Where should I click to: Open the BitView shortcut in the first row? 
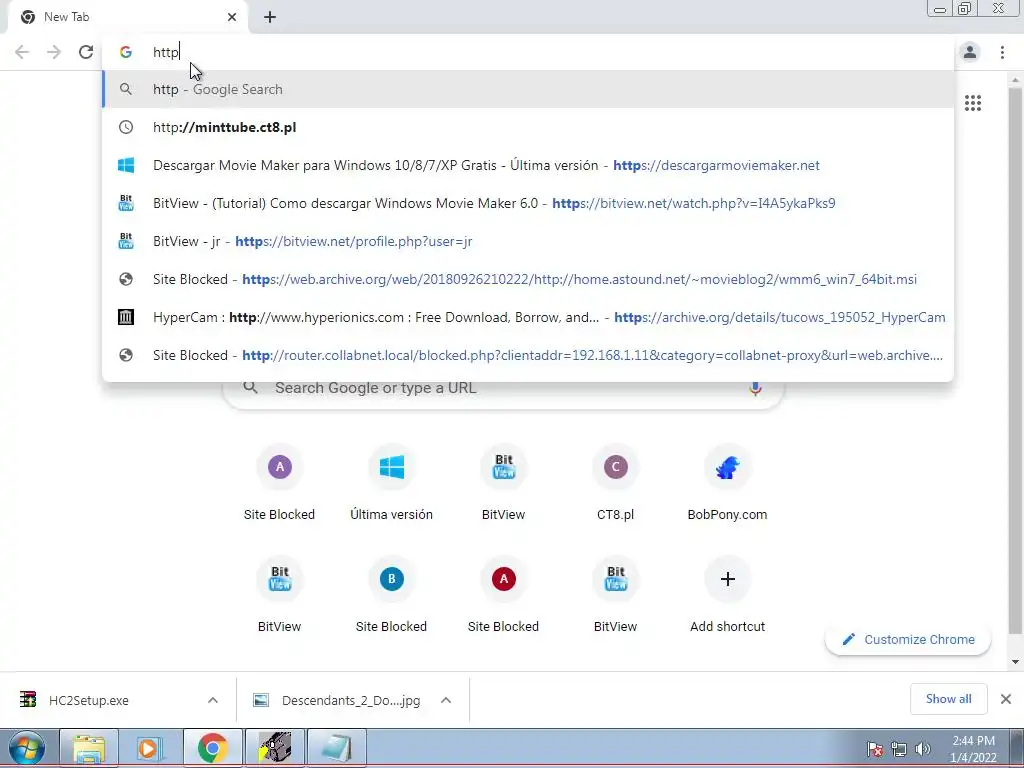504,482
